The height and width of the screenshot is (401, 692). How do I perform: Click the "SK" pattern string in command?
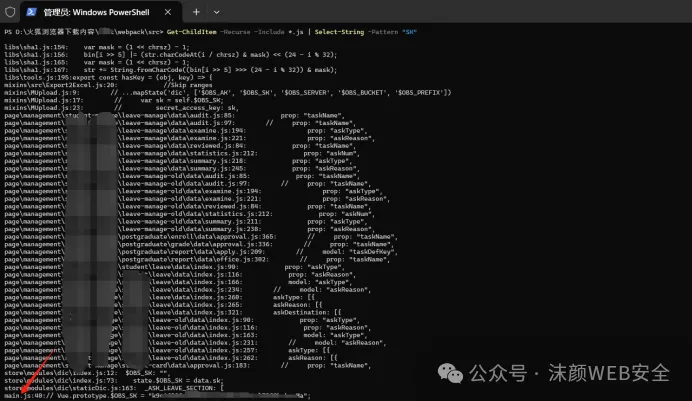point(409,32)
